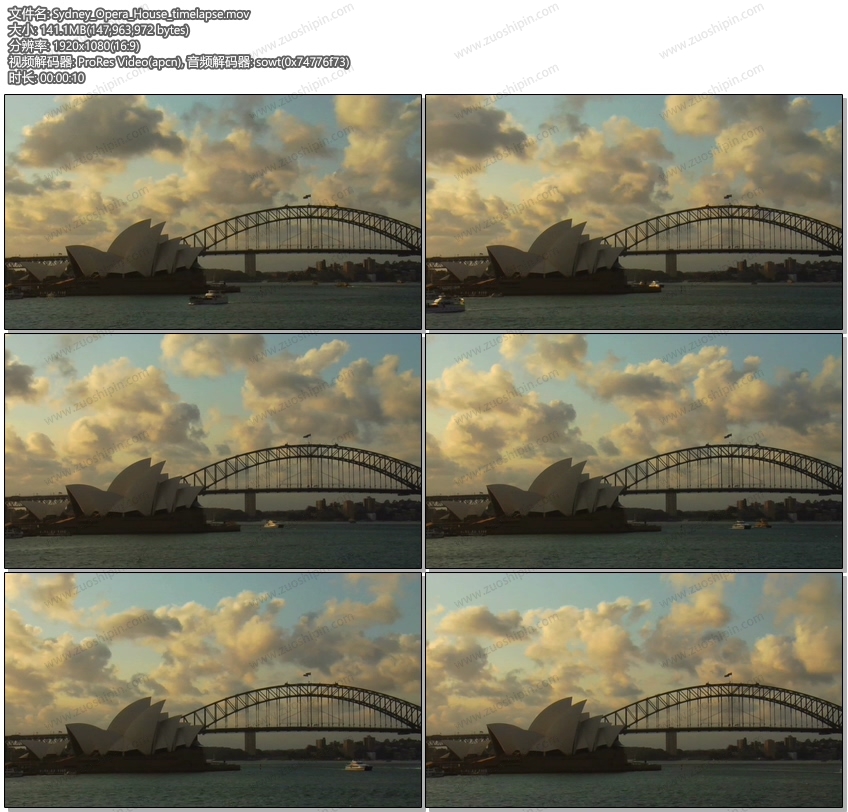Click the ProRes Video(apcn) codec line
The width and height of the screenshot is (848, 812).
coord(130,62)
